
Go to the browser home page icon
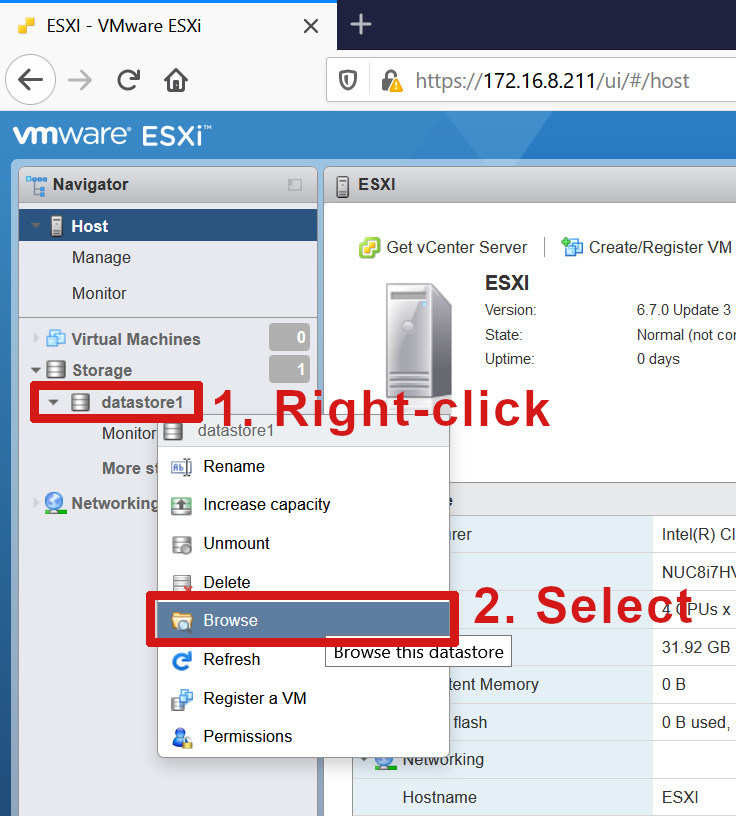[x=175, y=80]
